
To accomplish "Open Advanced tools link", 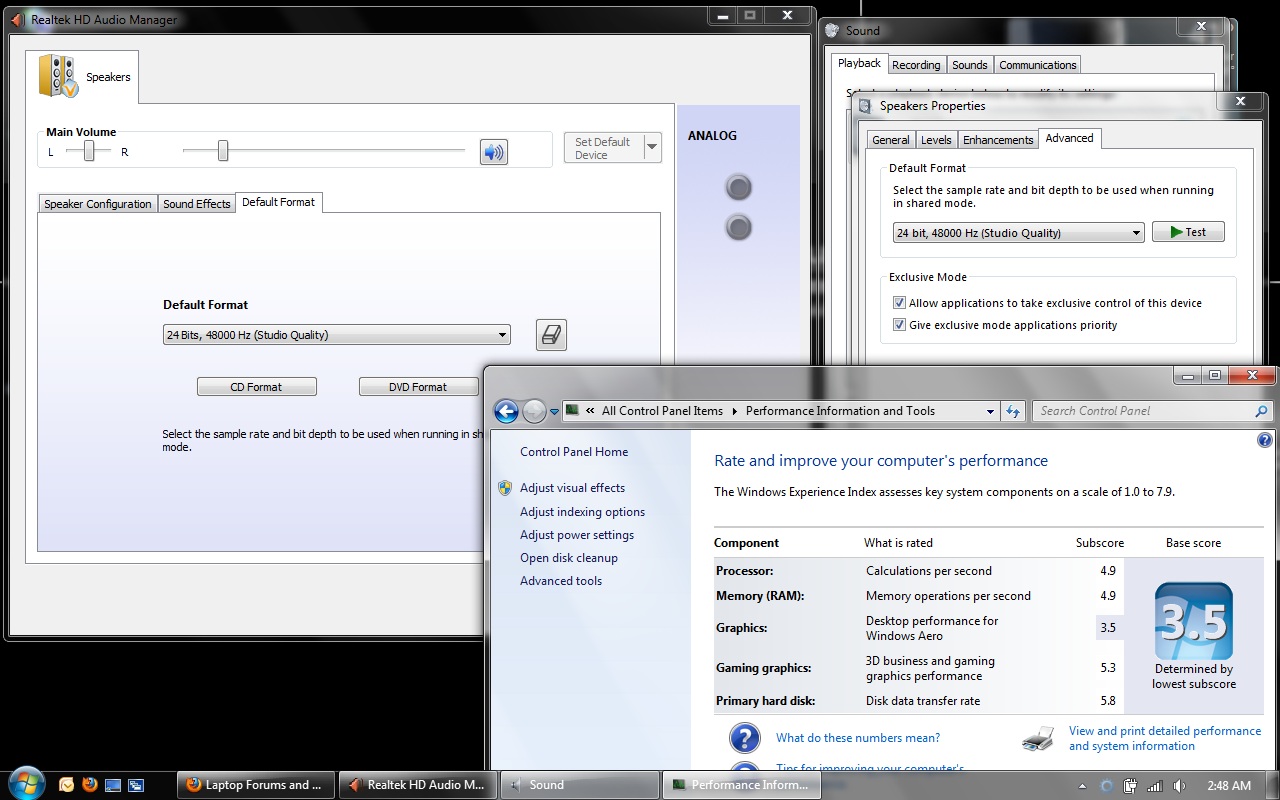I will coord(561,581).
